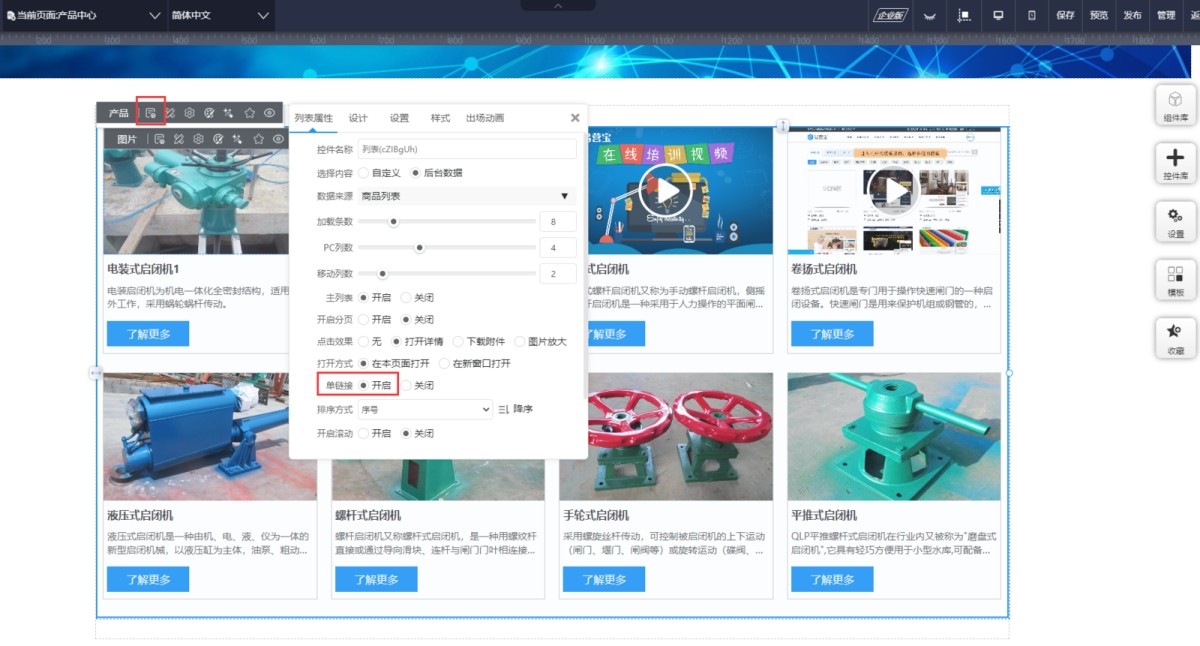Screen dimensions: 1200x646
Task: Click the PC列数 slider handle
Action: point(420,247)
